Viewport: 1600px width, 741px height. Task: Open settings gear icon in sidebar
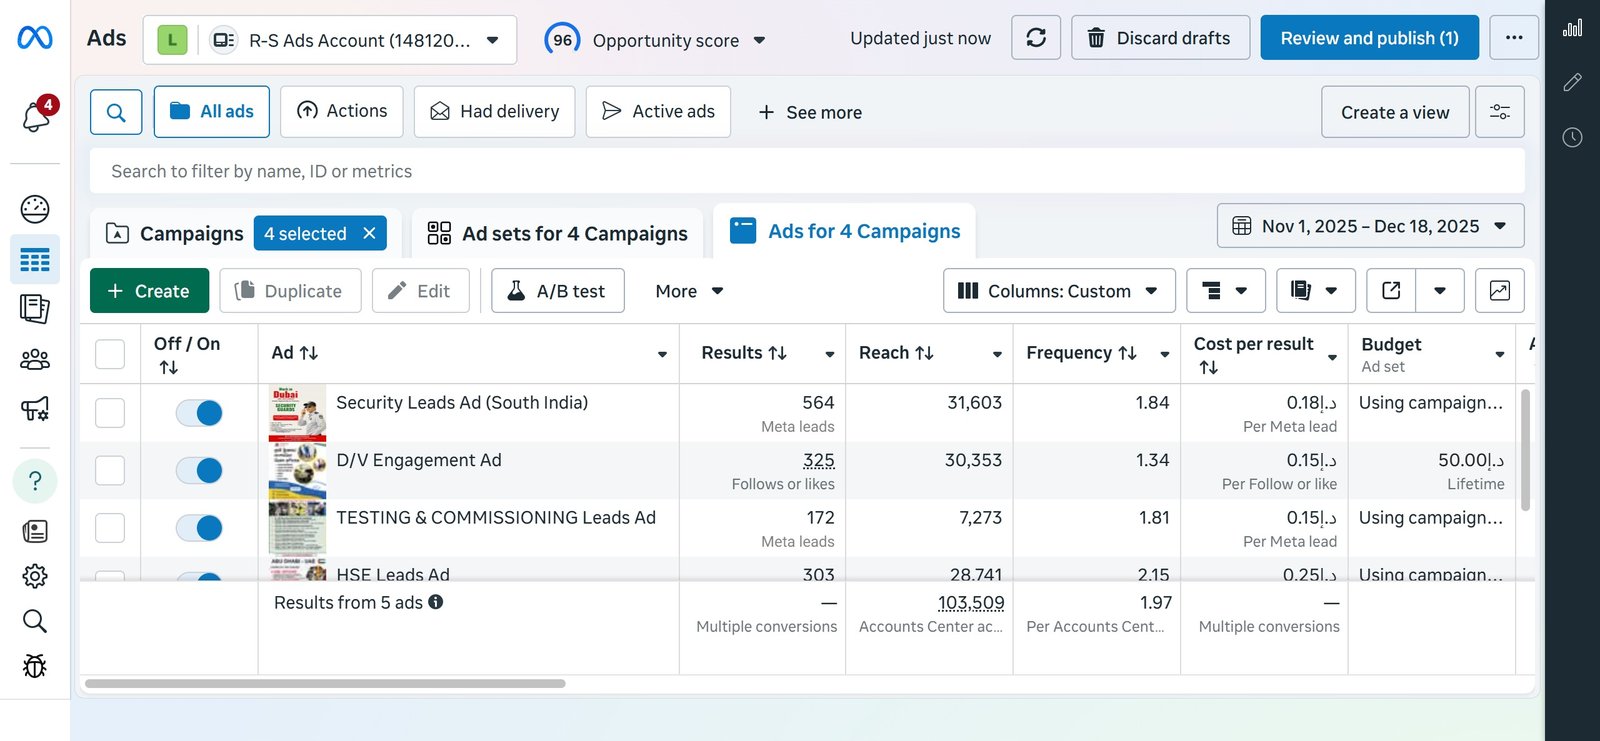[35, 576]
